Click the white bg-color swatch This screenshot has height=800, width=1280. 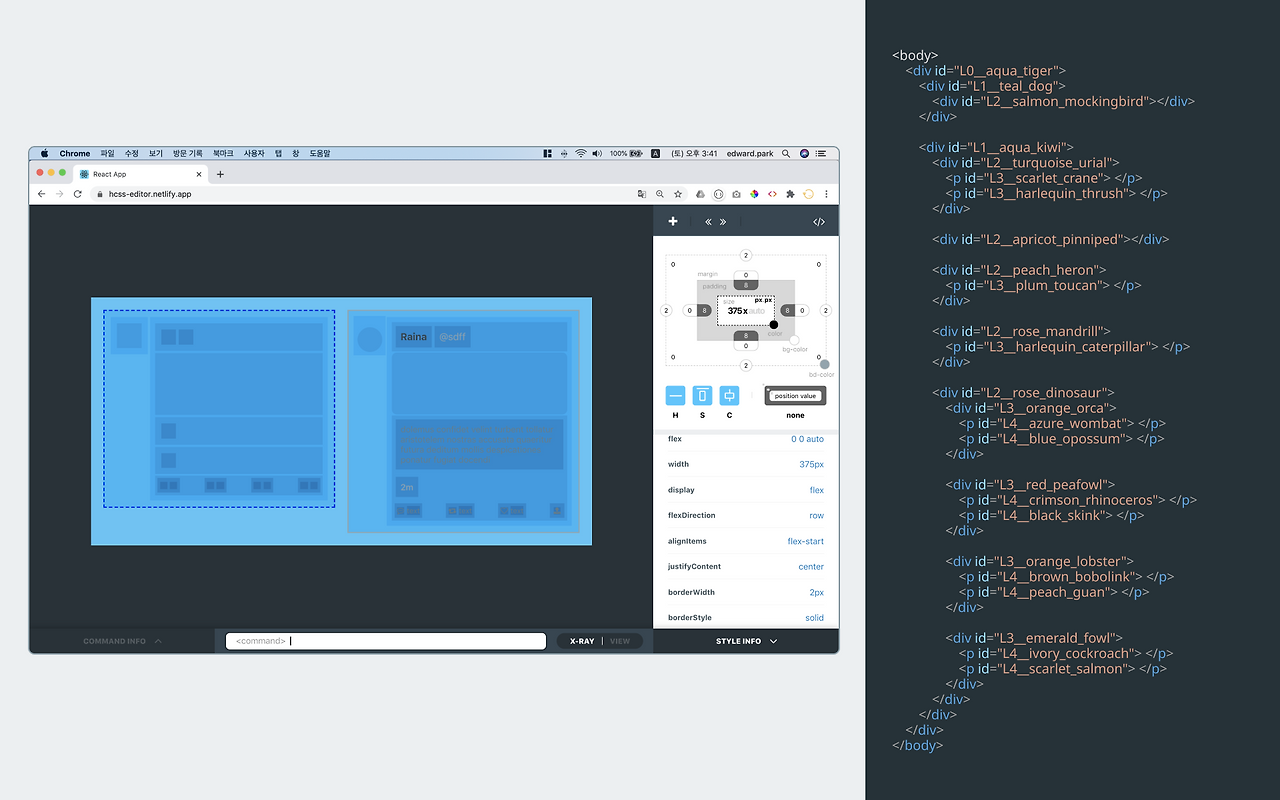[794, 340]
